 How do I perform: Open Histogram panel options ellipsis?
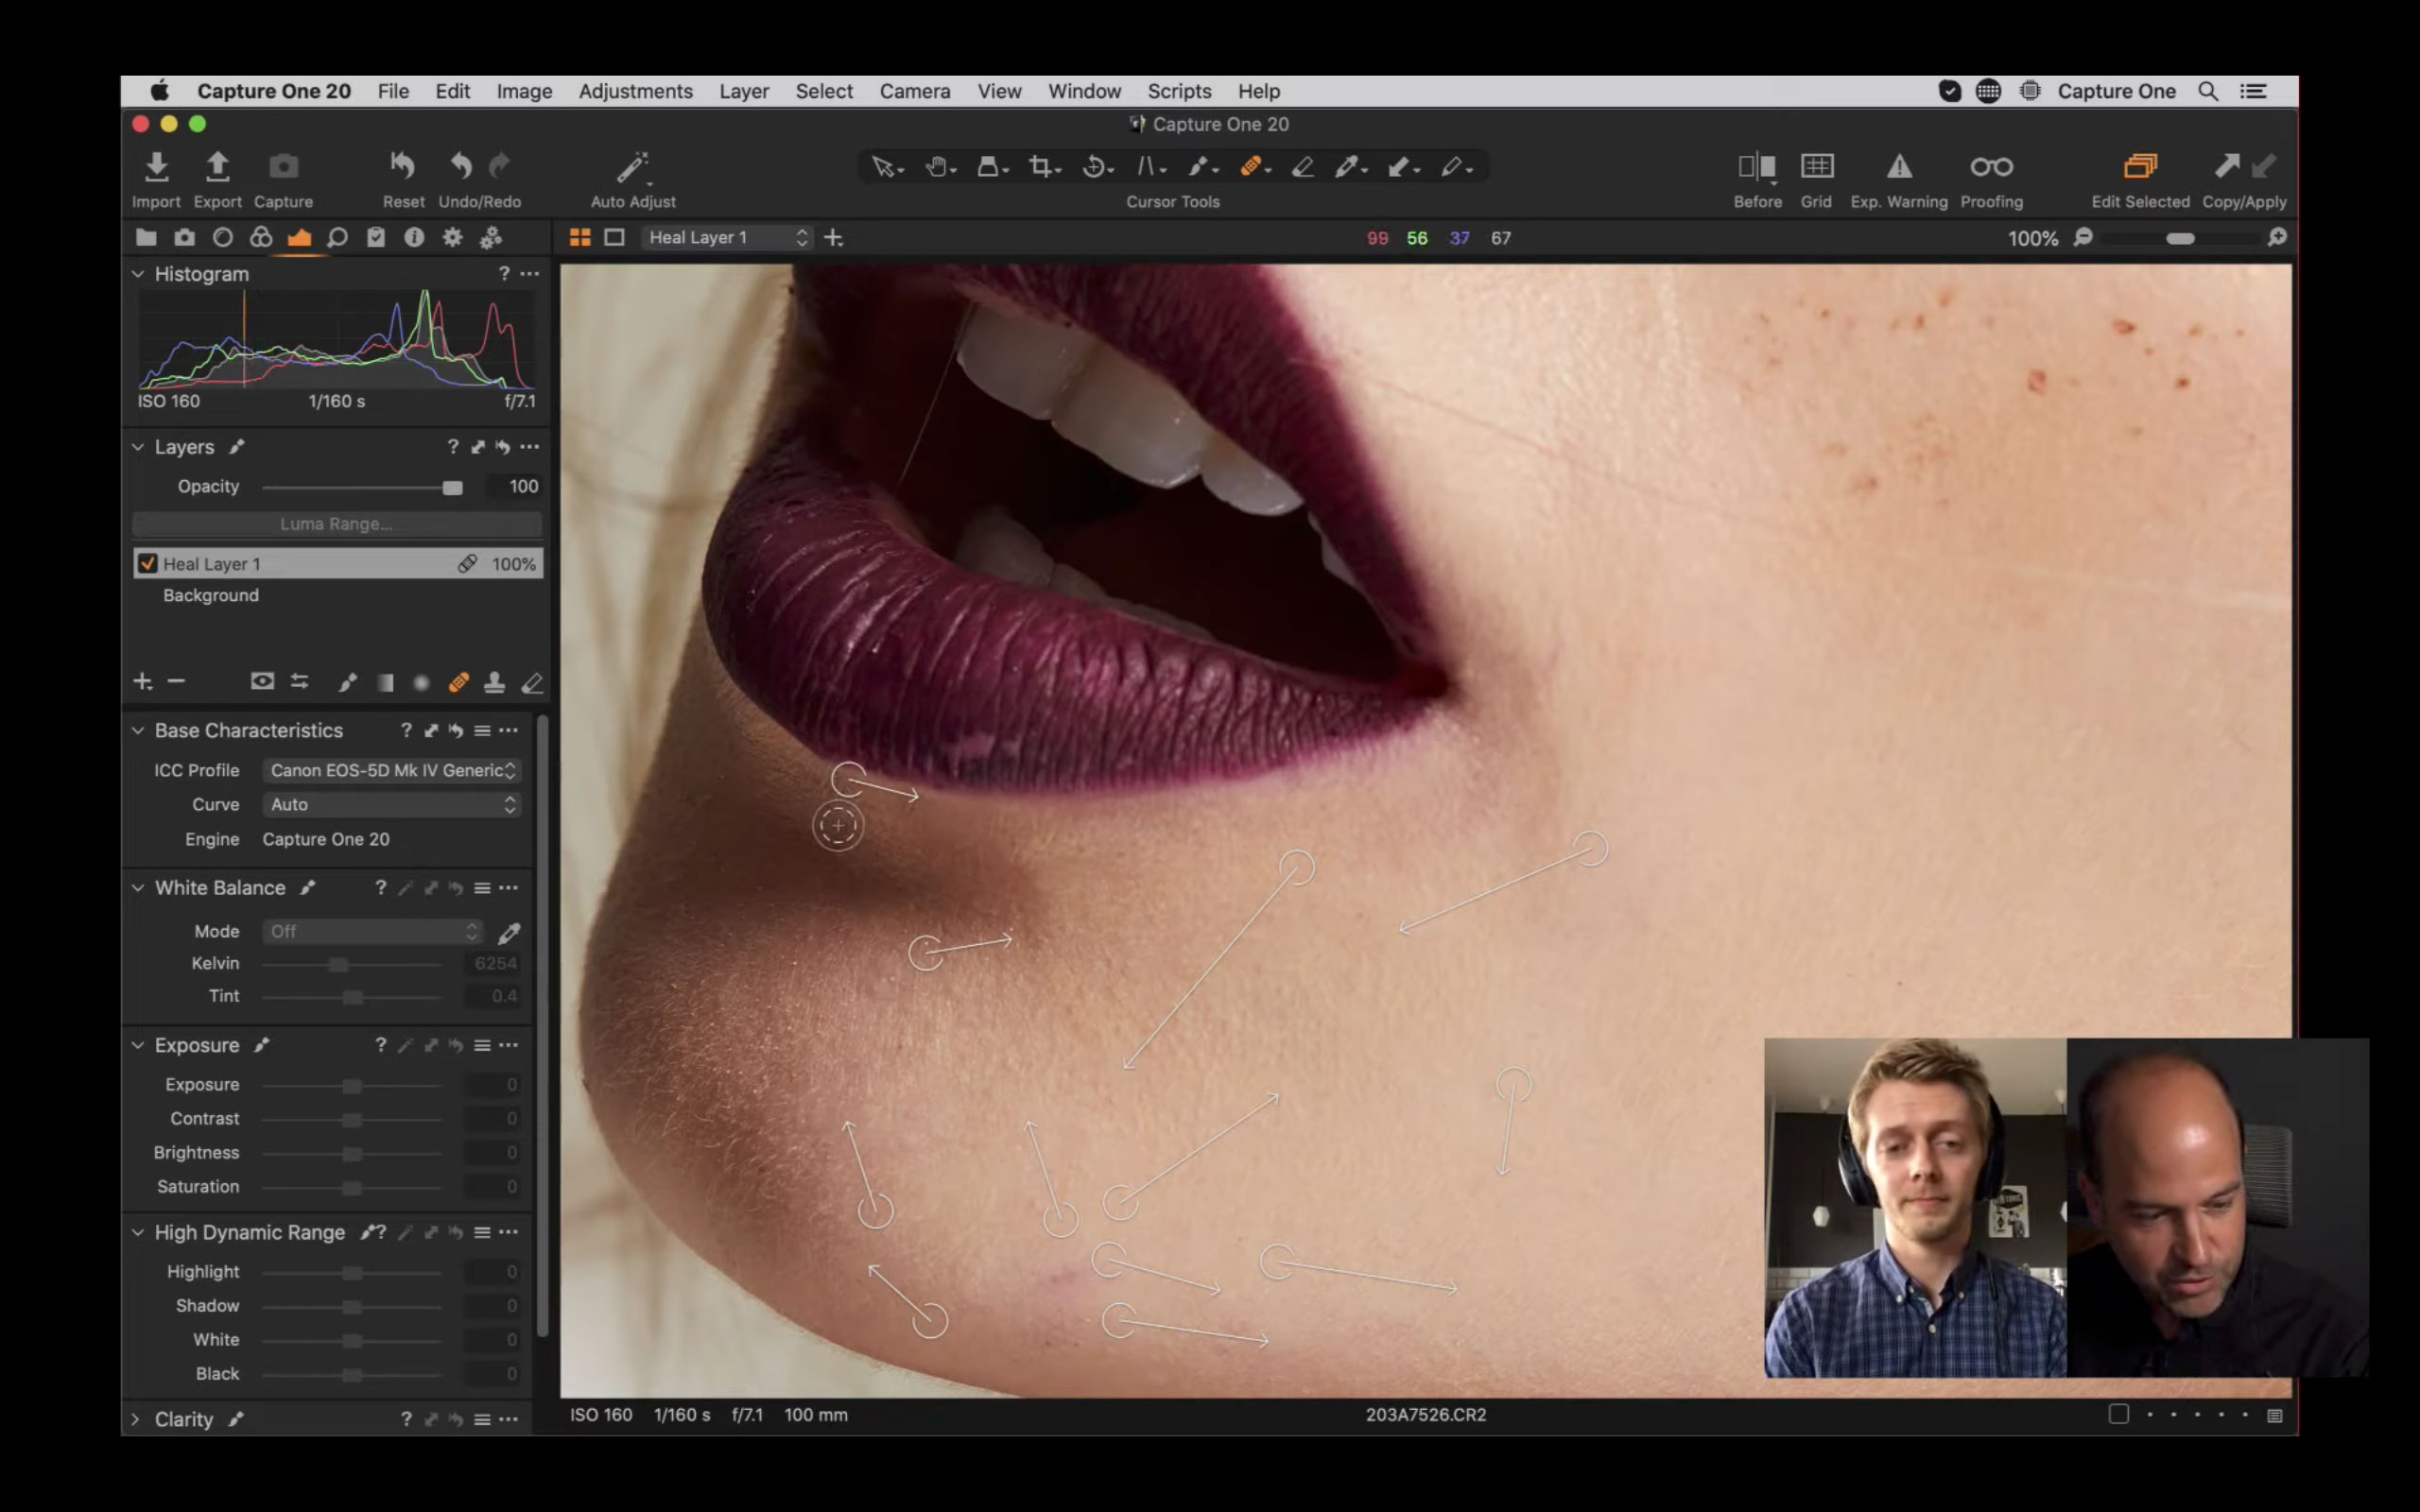tap(530, 273)
